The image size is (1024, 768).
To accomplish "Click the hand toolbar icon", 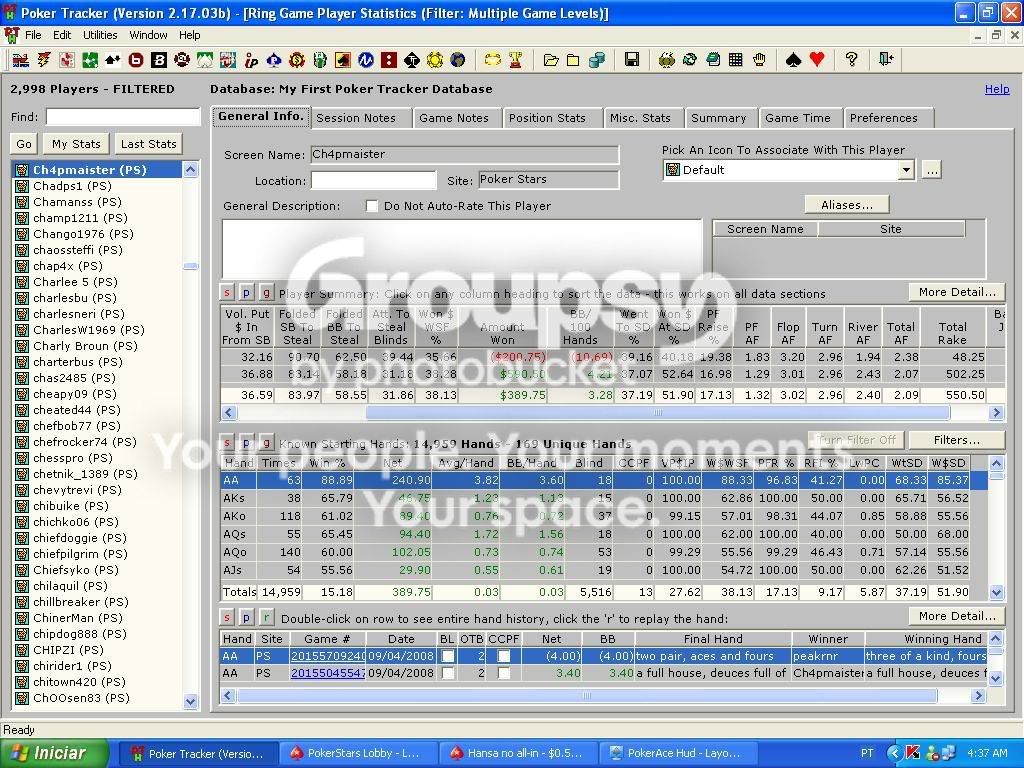I will [x=759, y=60].
